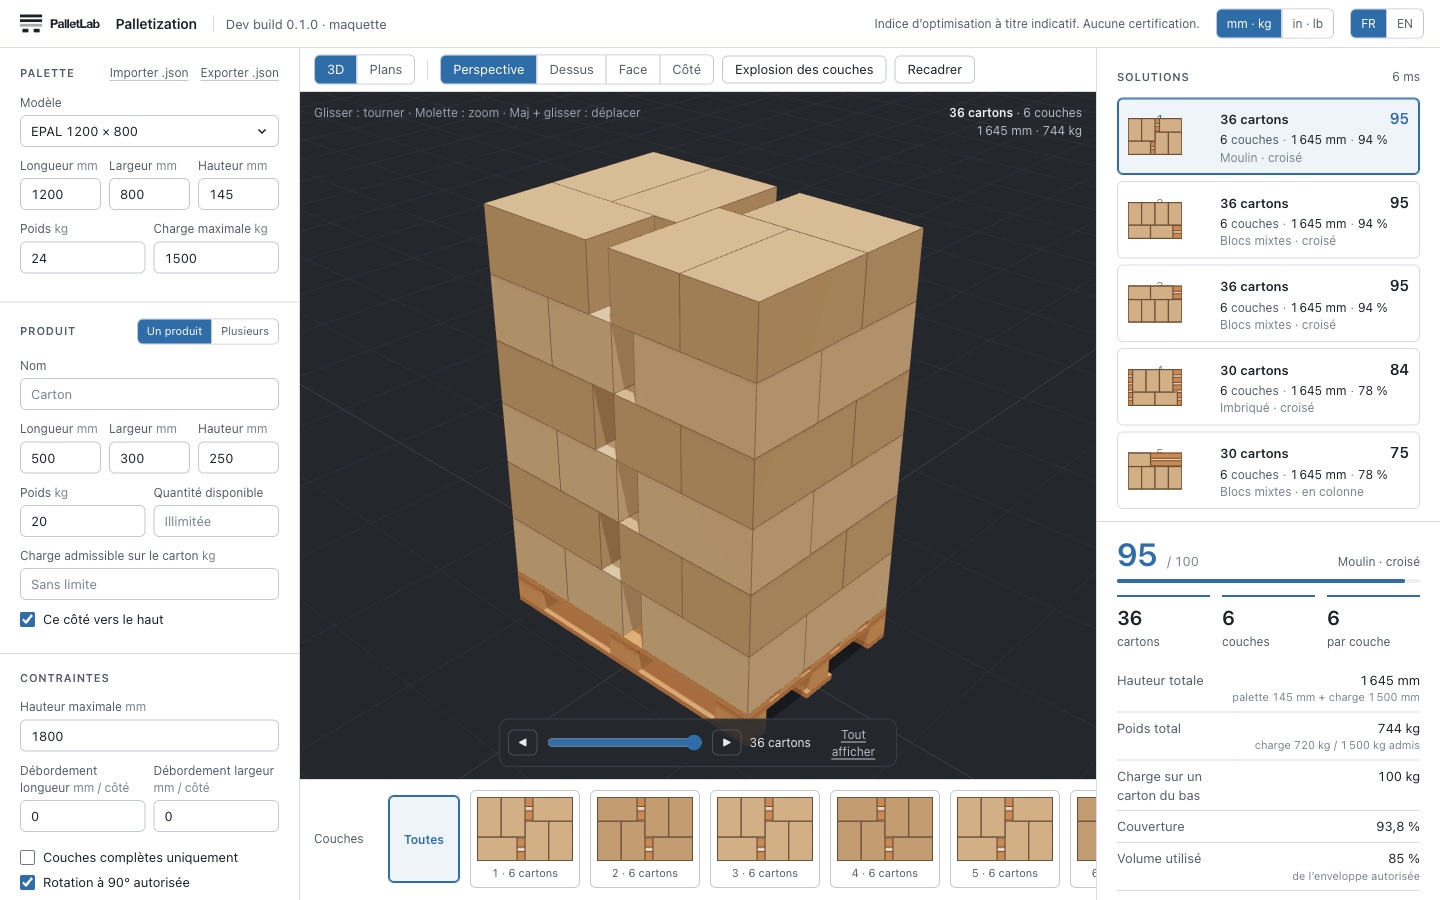
Task: Click the product Poids kg field
Action: 82,521
